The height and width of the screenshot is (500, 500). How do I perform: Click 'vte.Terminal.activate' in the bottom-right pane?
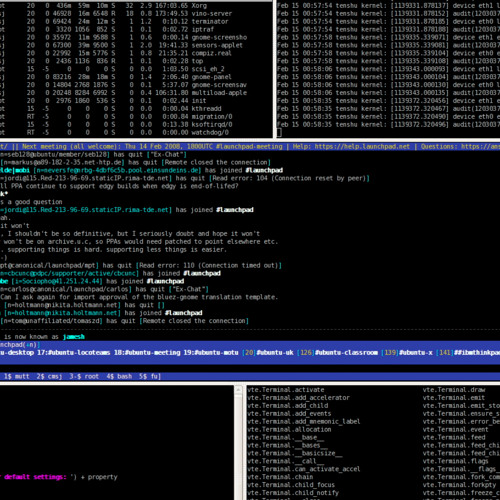click(x=286, y=390)
